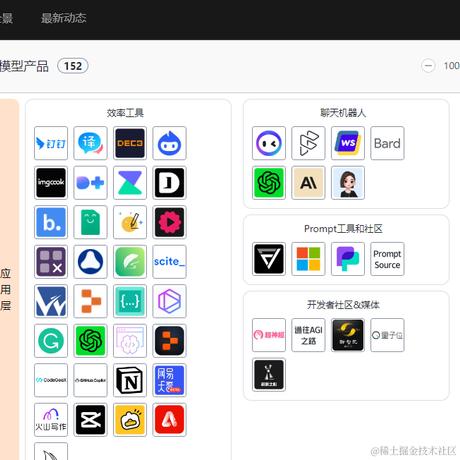Click ChatGPT icon in 聊天机器人 panel

269,183
